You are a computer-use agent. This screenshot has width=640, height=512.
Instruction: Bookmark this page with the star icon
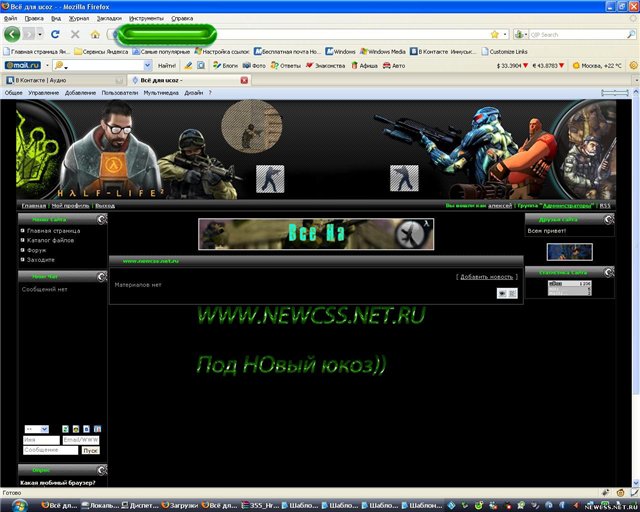click(x=495, y=34)
